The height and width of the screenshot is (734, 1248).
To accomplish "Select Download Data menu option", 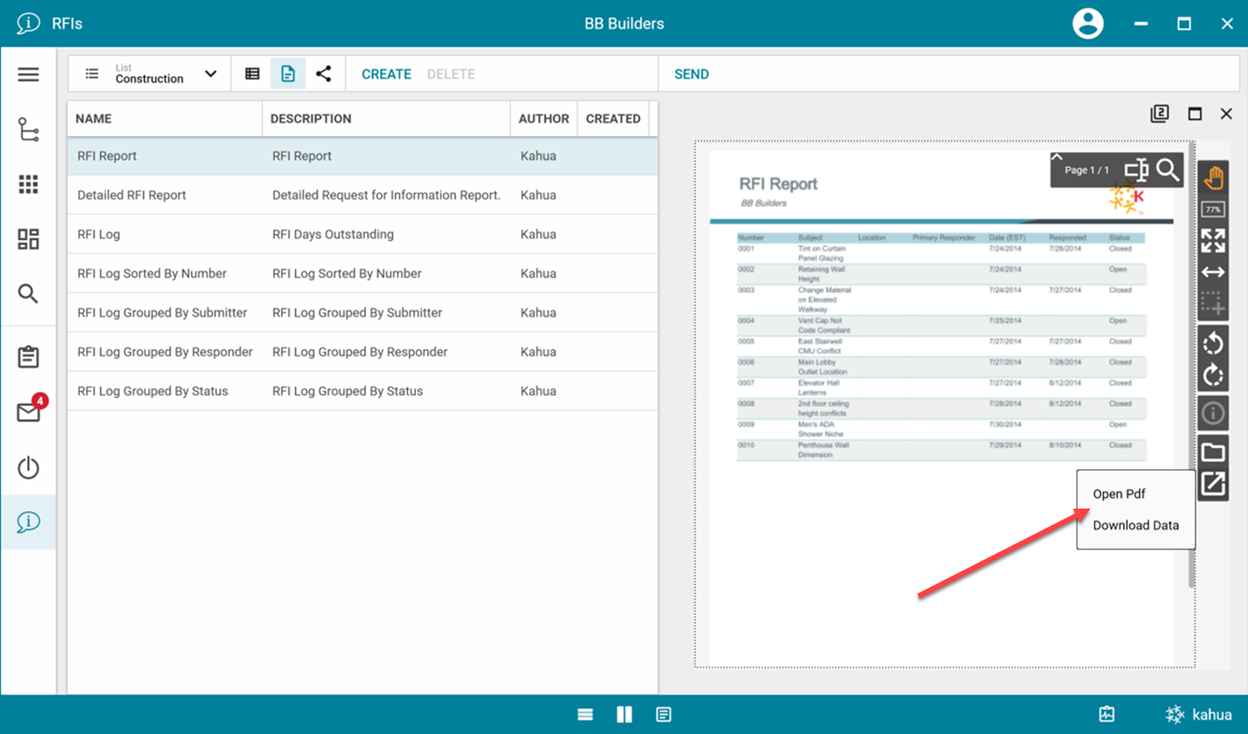I will 1135,525.
